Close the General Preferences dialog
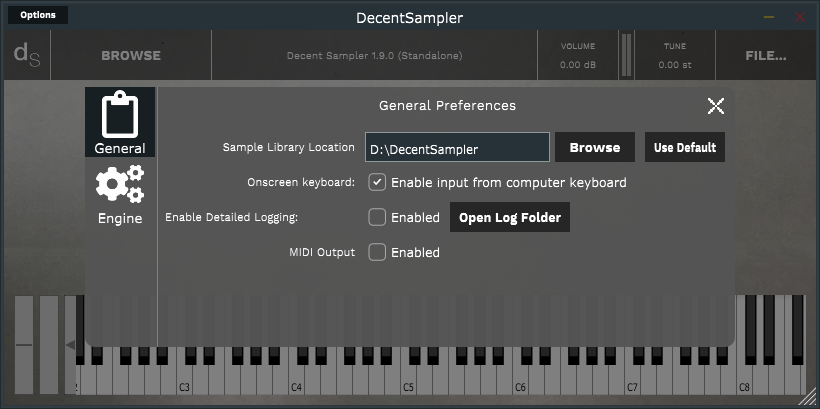Image resolution: width=820 pixels, height=409 pixels. point(716,106)
